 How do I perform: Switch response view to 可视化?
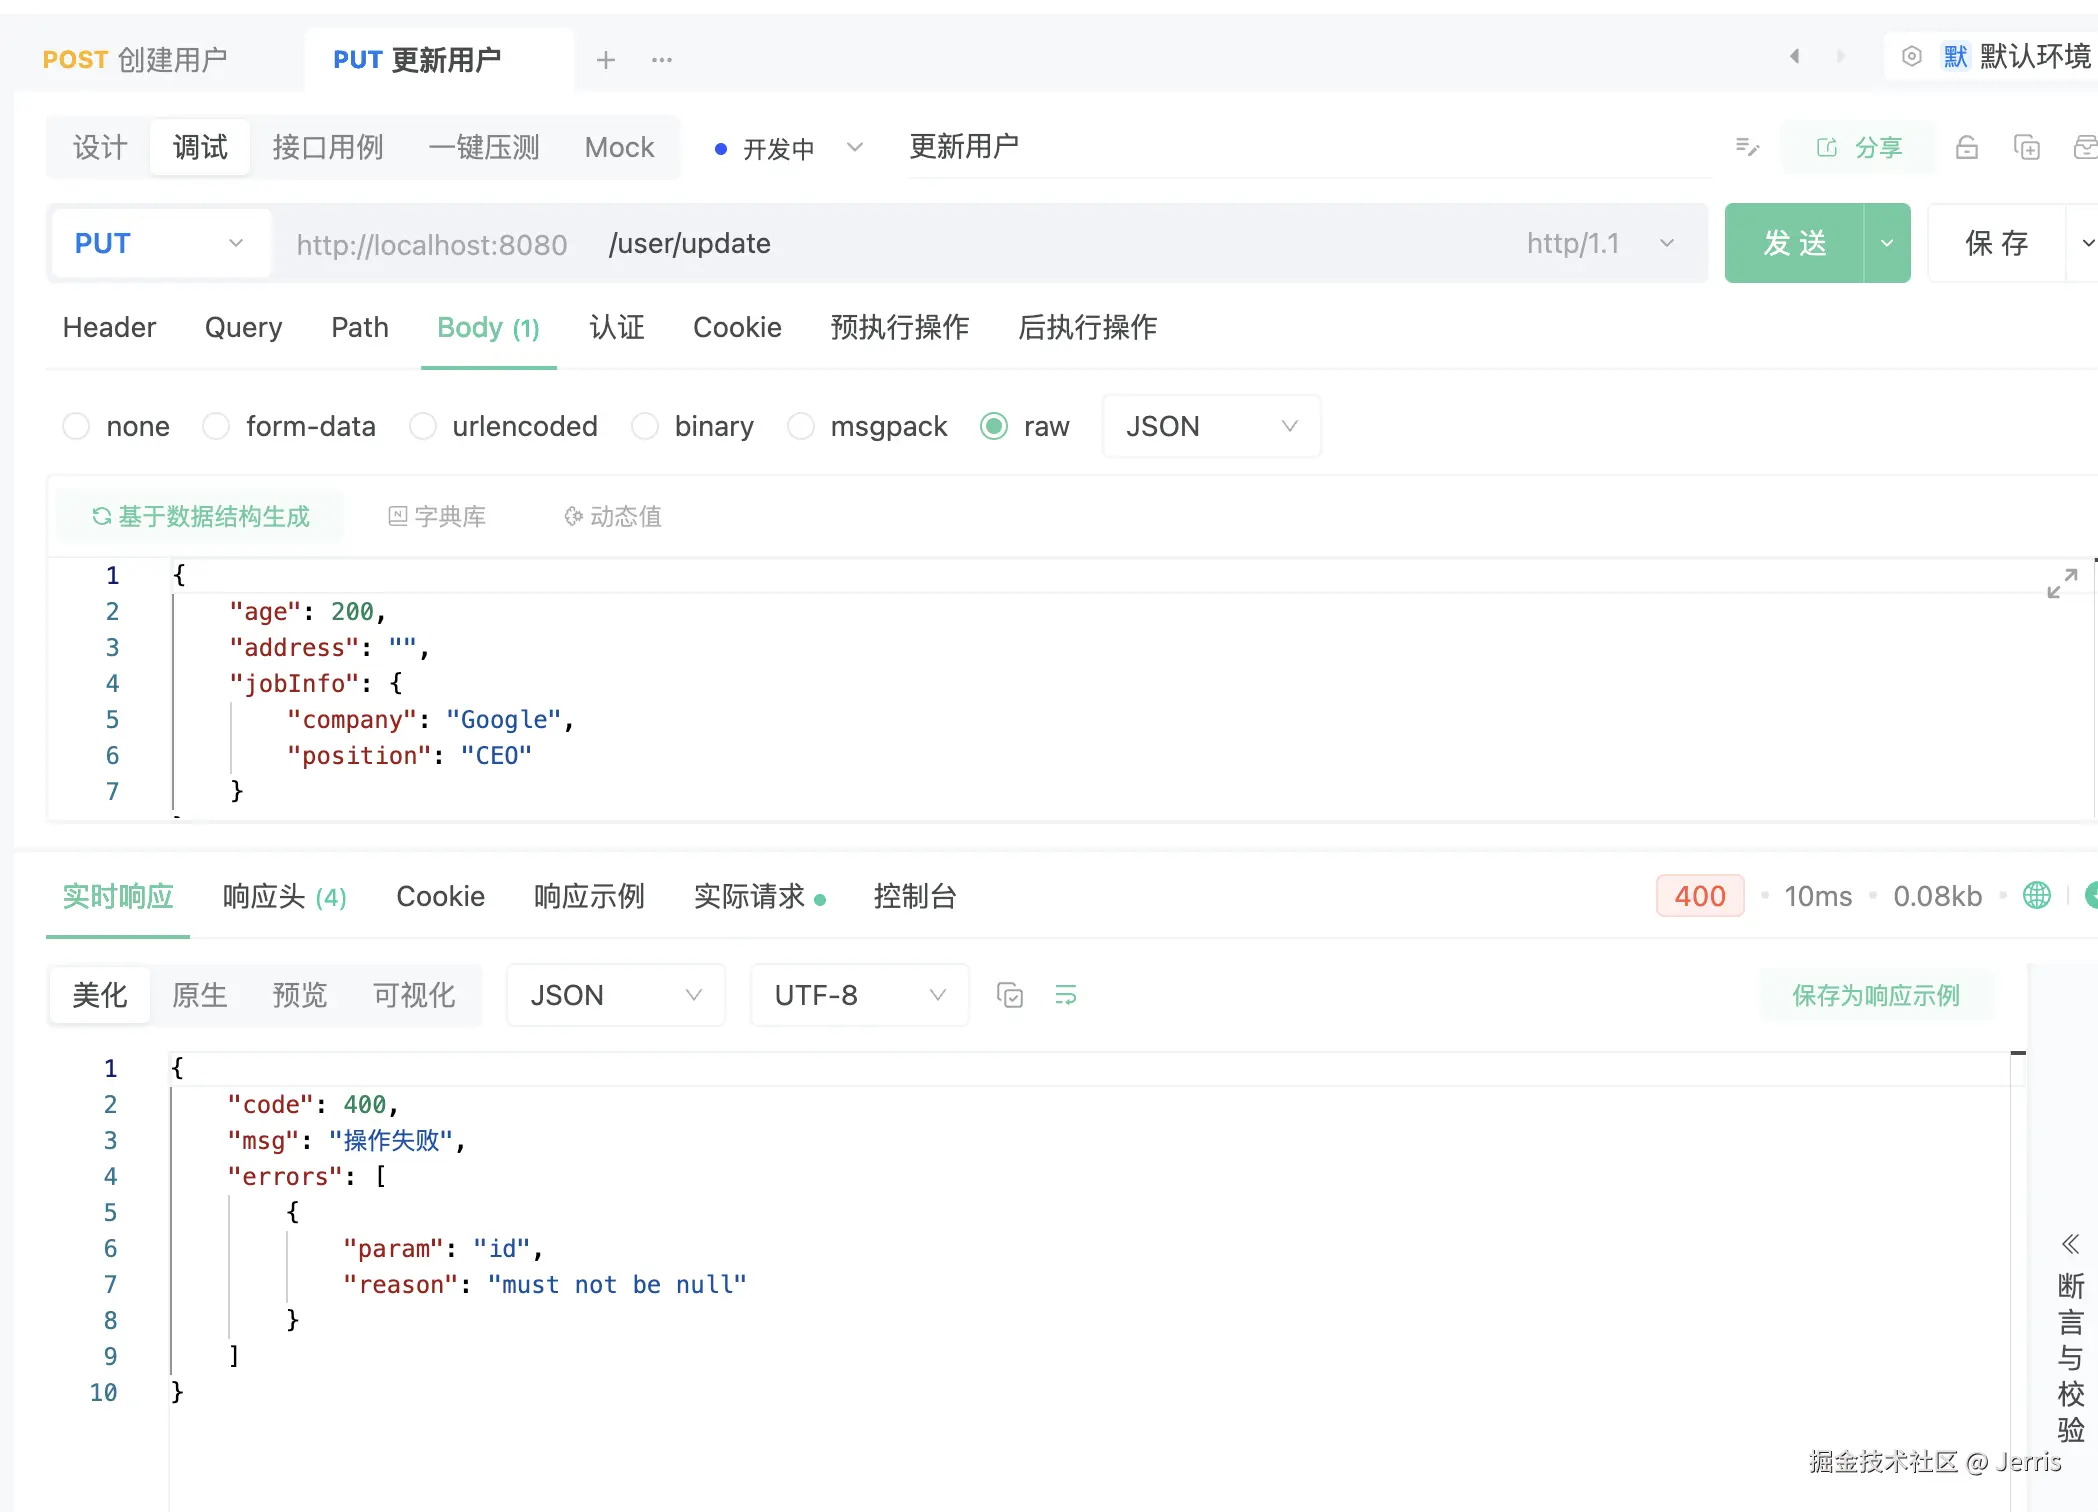414,995
